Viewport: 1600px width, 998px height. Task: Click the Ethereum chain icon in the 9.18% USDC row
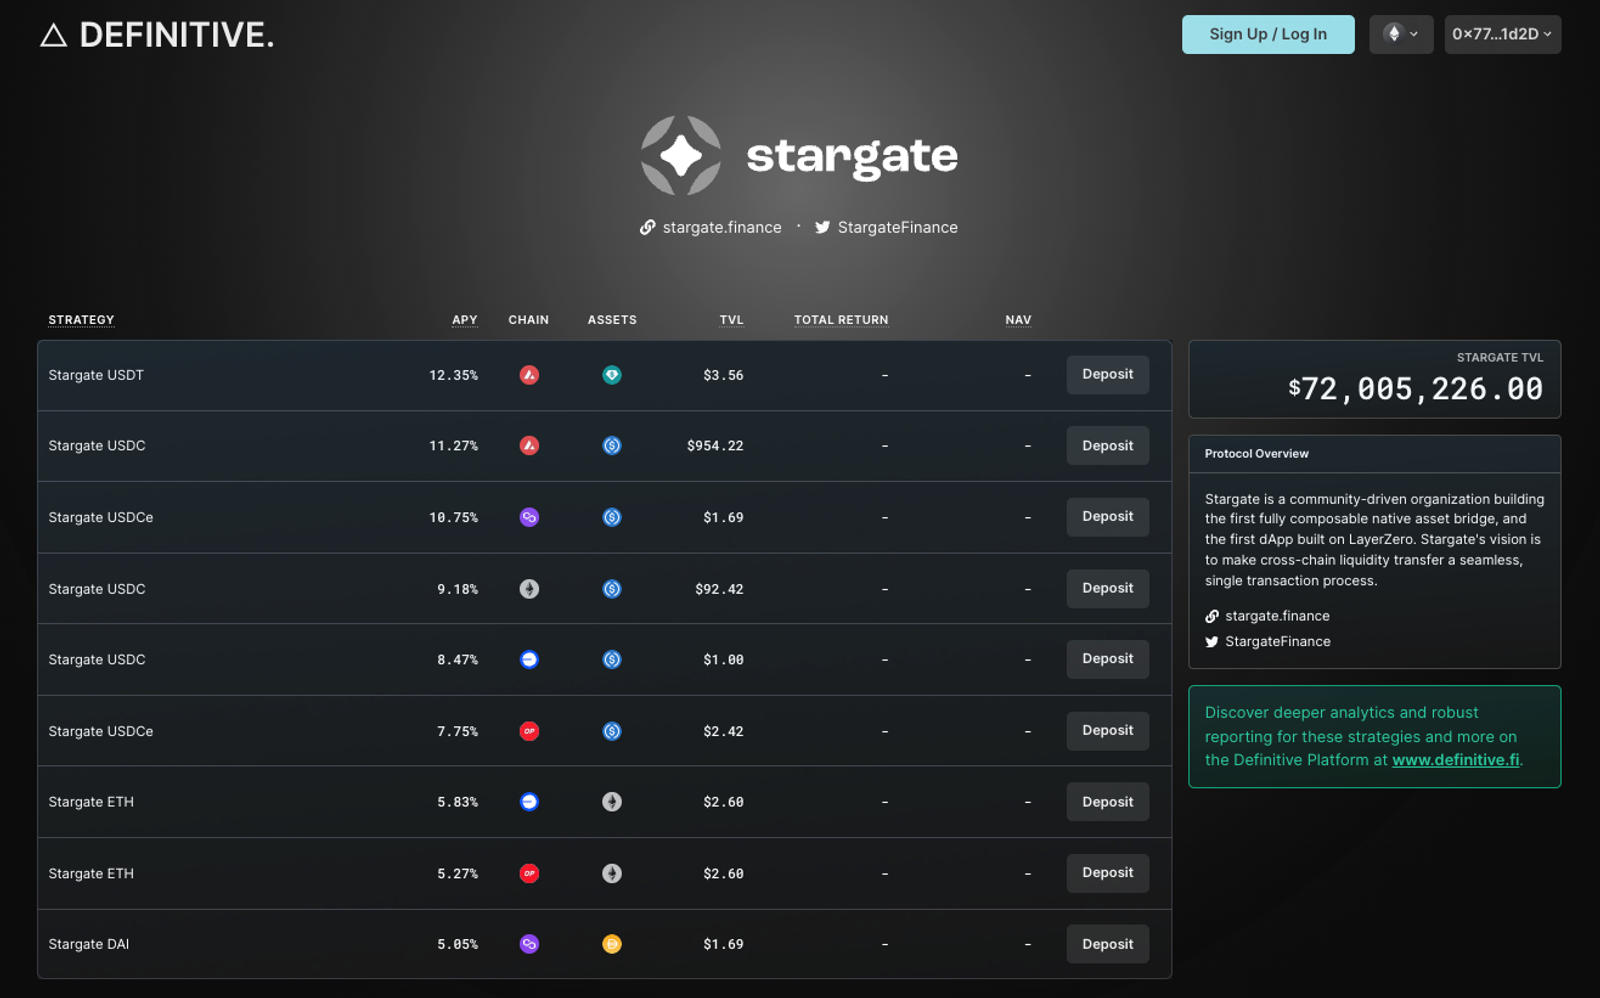[x=529, y=589]
